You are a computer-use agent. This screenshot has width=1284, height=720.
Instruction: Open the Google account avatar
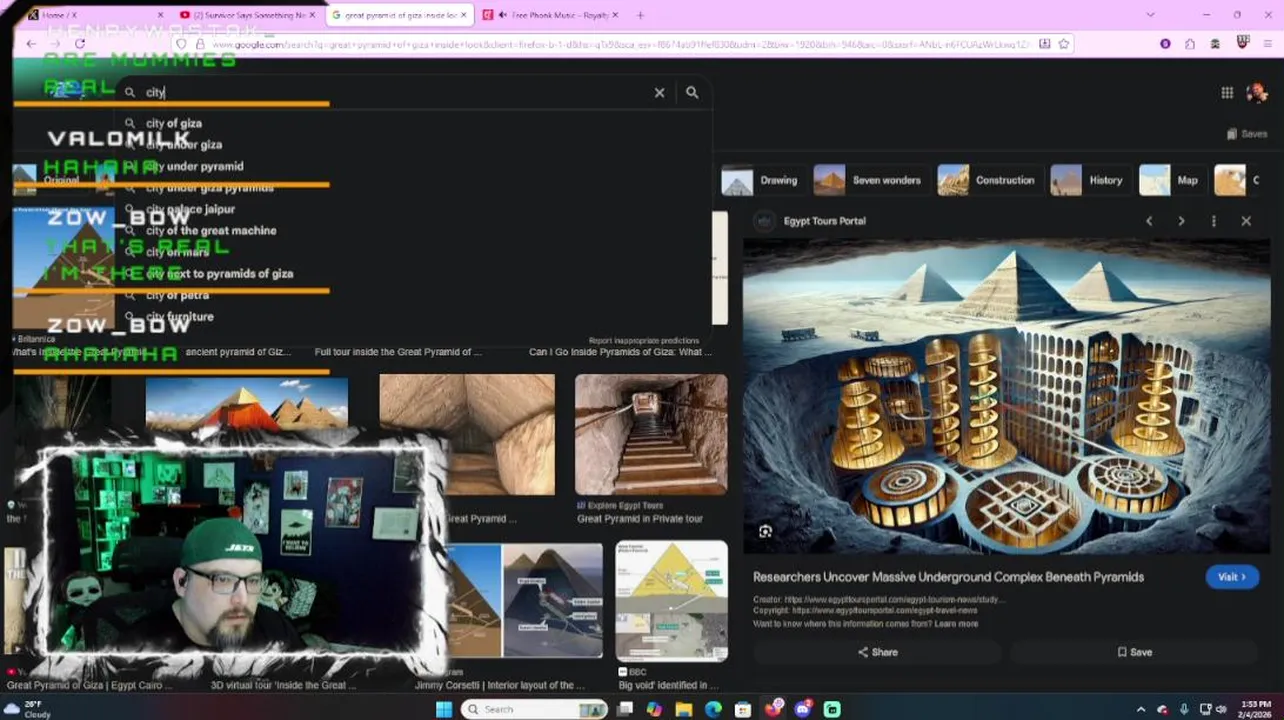pos(1257,92)
